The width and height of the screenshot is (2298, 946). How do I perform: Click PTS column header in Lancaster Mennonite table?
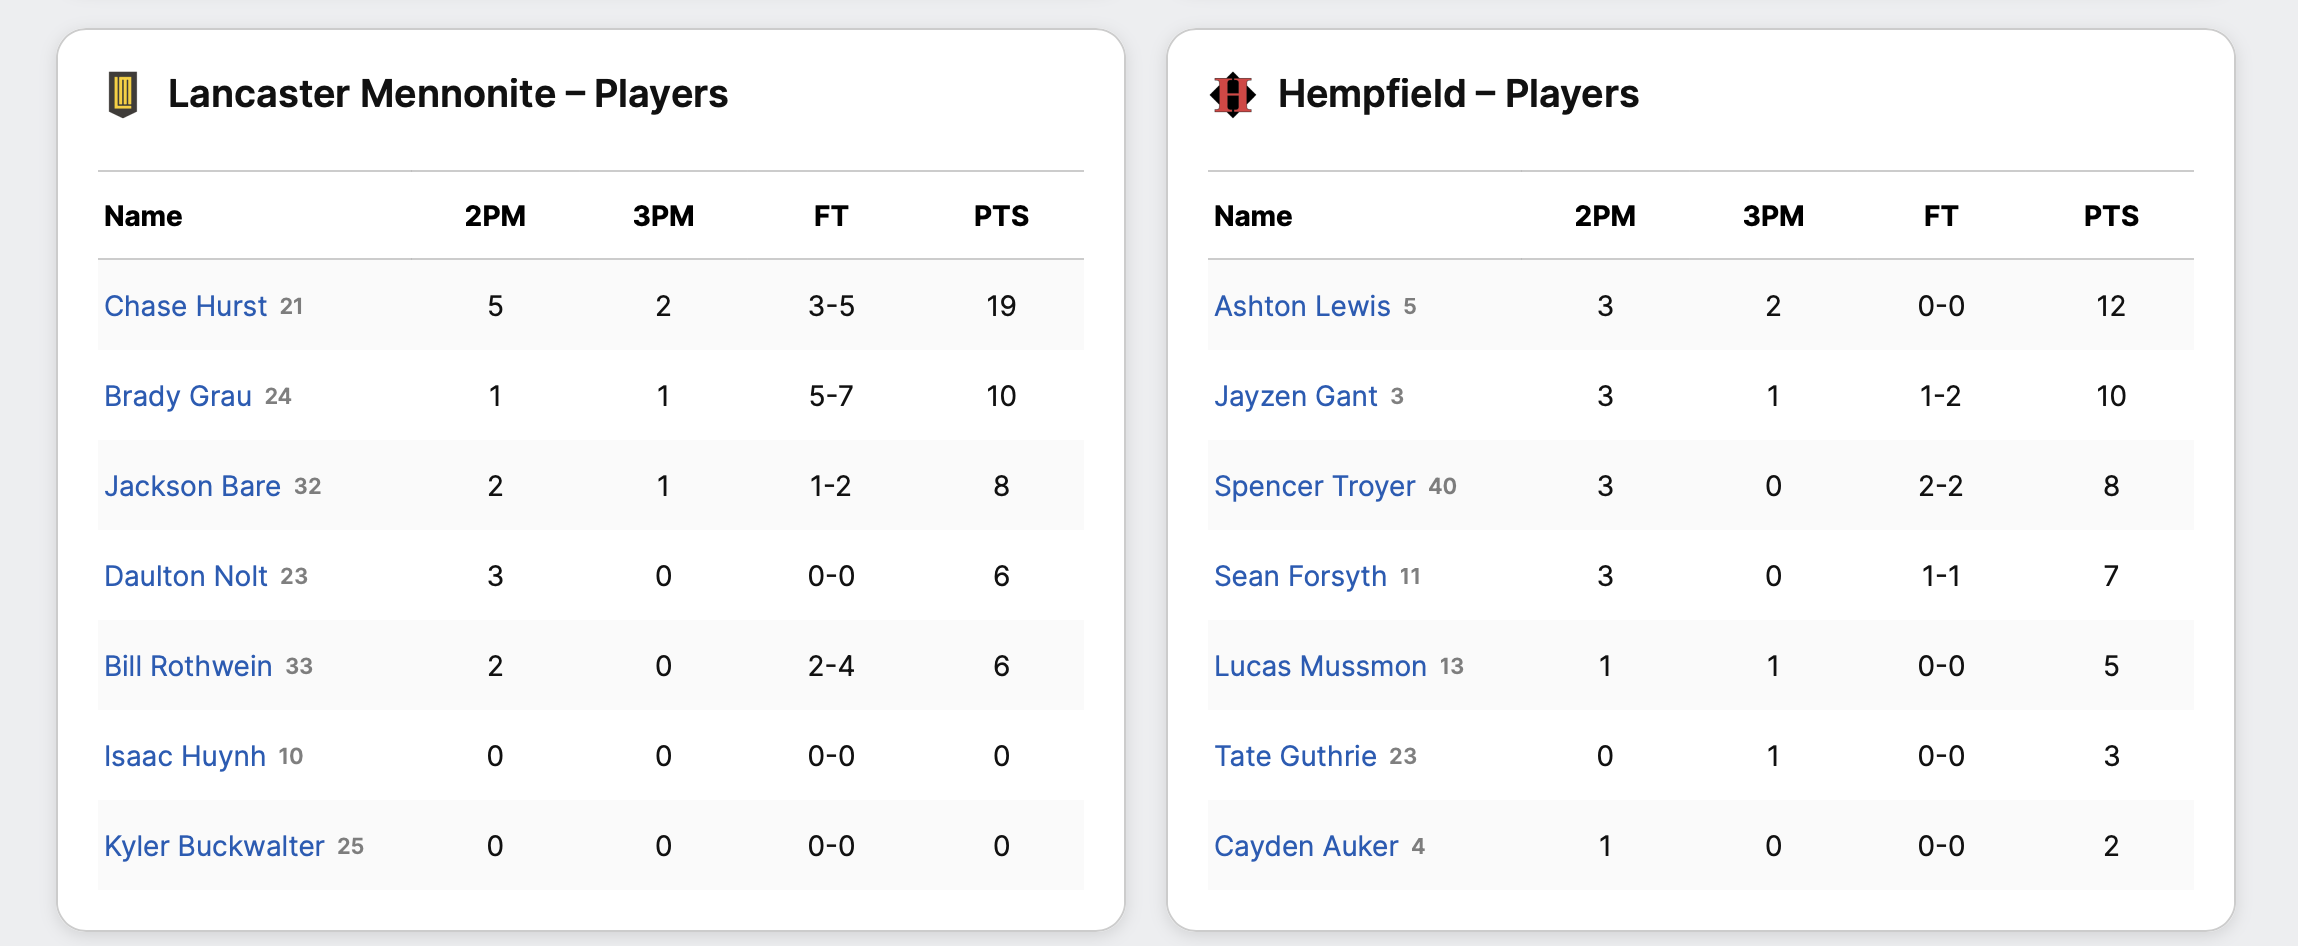[1001, 216]
